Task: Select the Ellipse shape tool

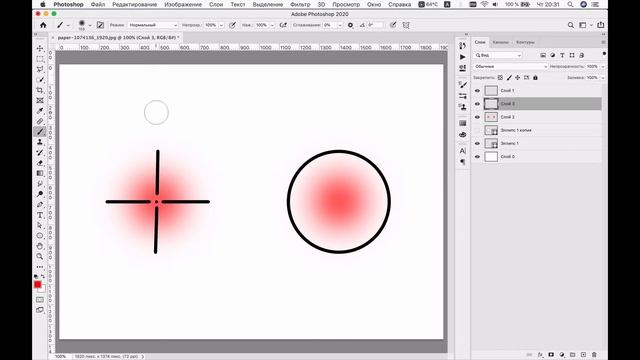Action: tap(40, 236)
